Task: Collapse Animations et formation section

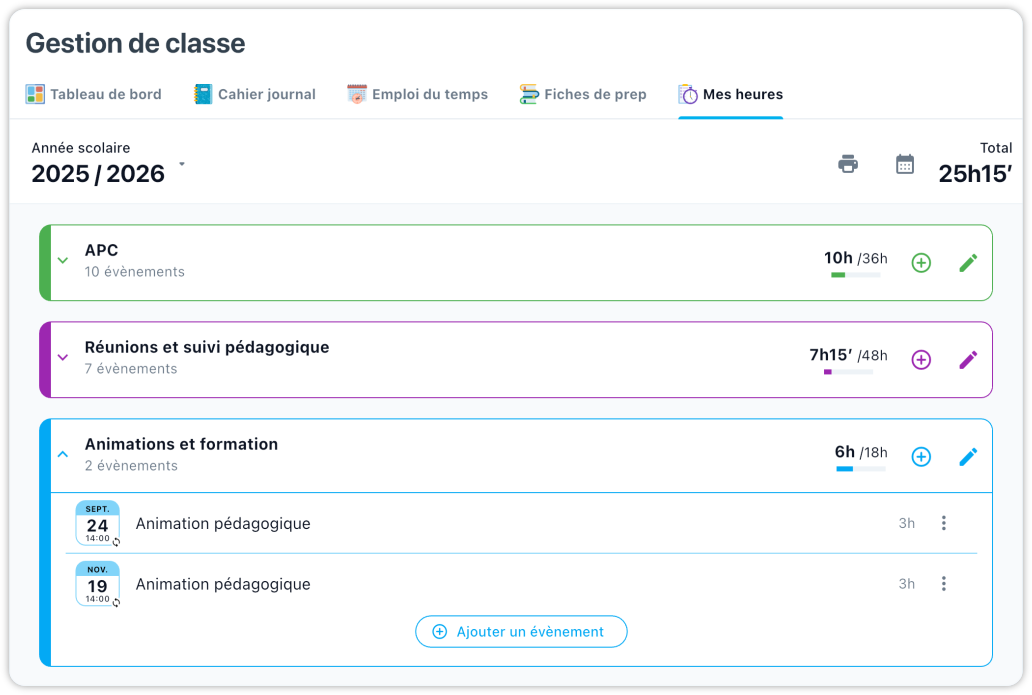Action: (x=63, y=454)
